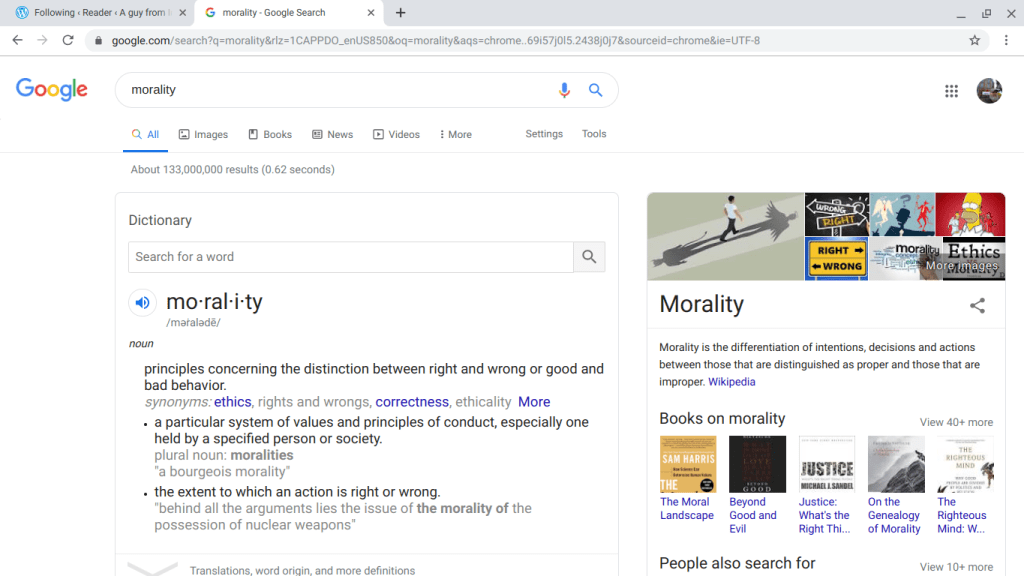This screenshot has height=576, width=1024.
Task: Show more synonyms for morality
Action: (x=534, y=402)
